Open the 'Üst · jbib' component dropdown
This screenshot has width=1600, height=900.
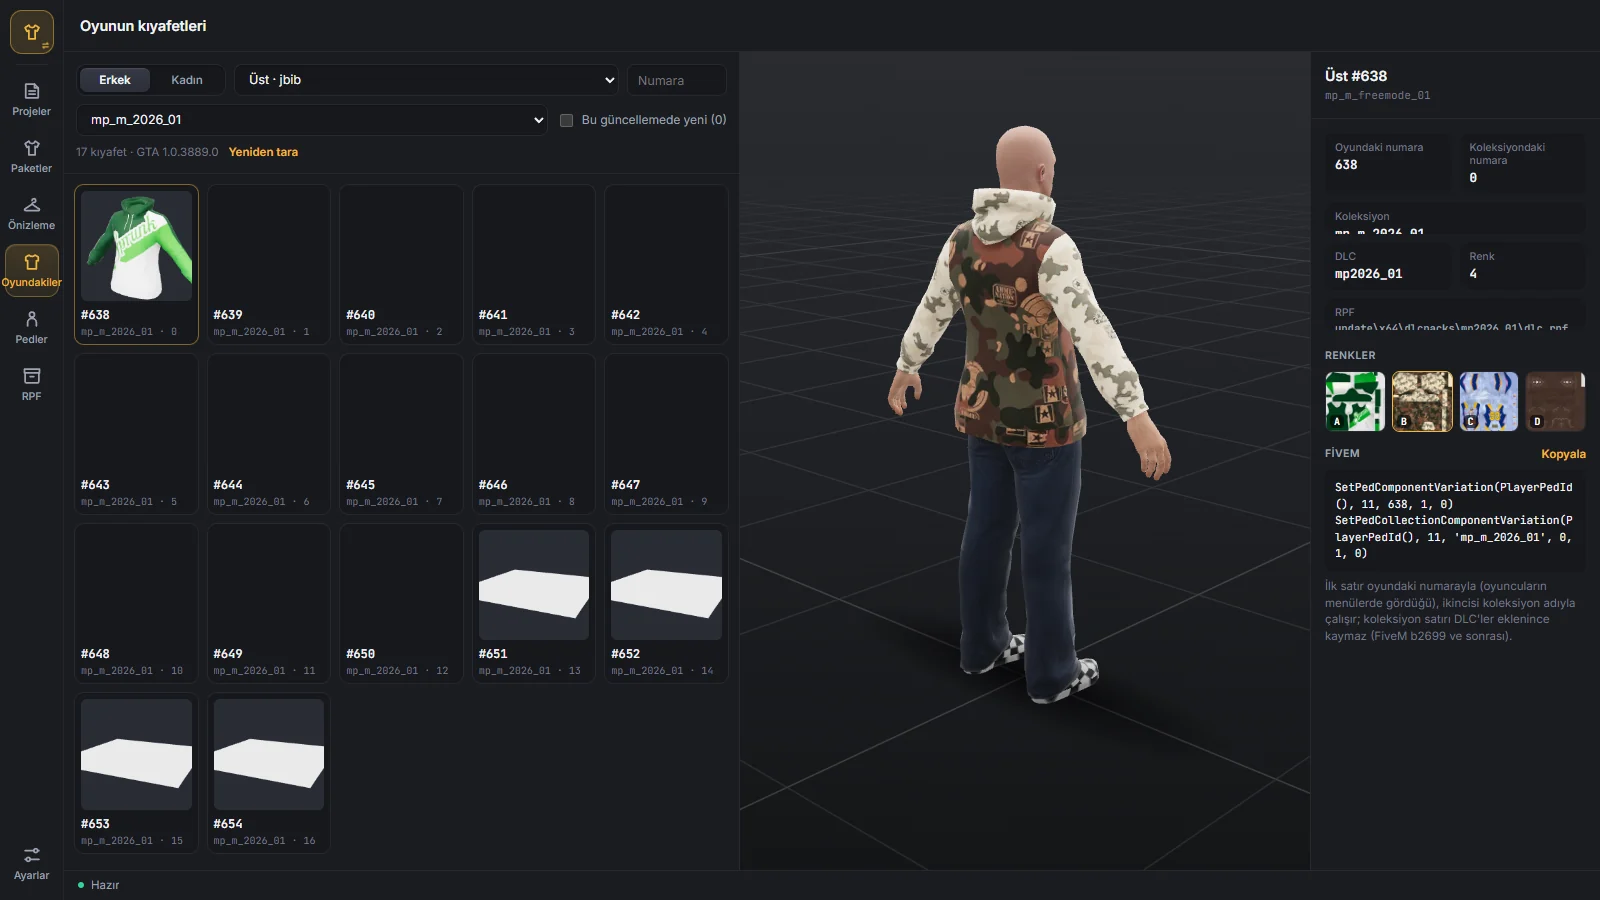(428, 80)
